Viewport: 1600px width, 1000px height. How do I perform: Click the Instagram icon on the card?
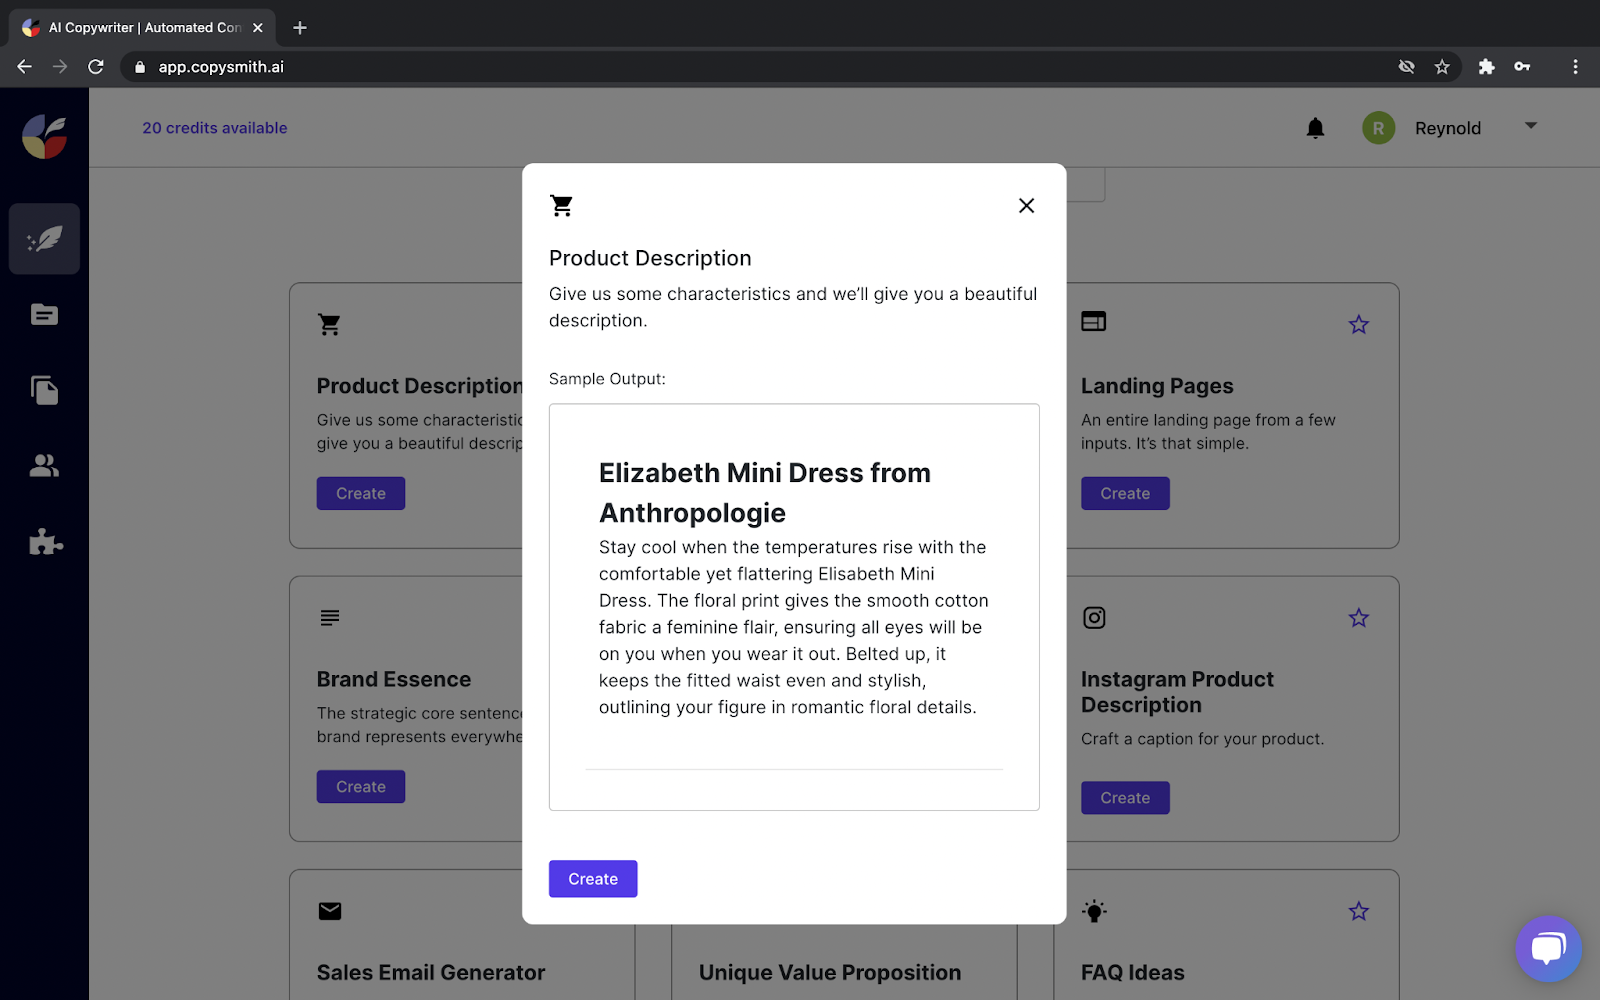point(1094,618)
